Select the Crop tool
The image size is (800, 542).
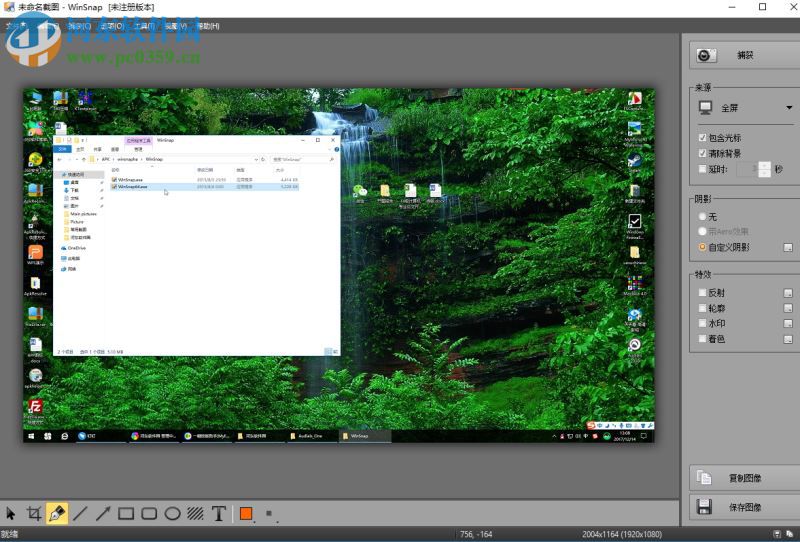pyautogui.click(x=34, y=514)
